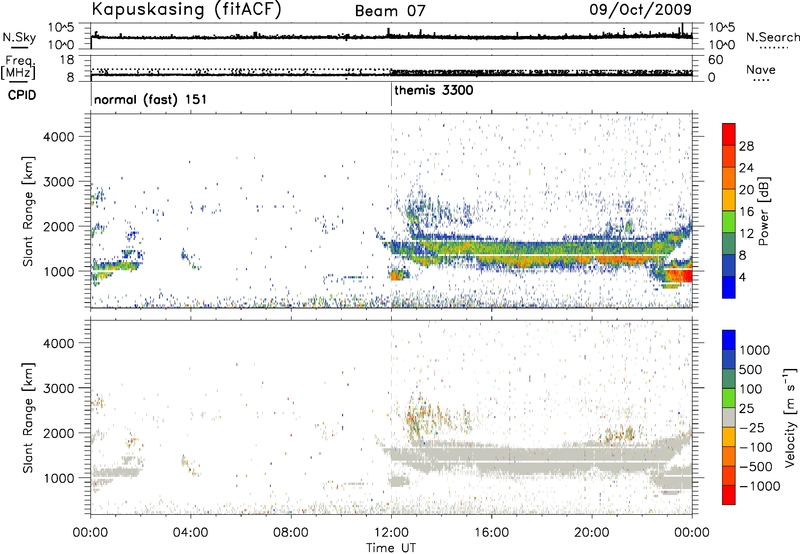This screenshot has width=800, height=554.
Task: Click the blue top of the velocity color bar
Action: click(x=729, y=340)
